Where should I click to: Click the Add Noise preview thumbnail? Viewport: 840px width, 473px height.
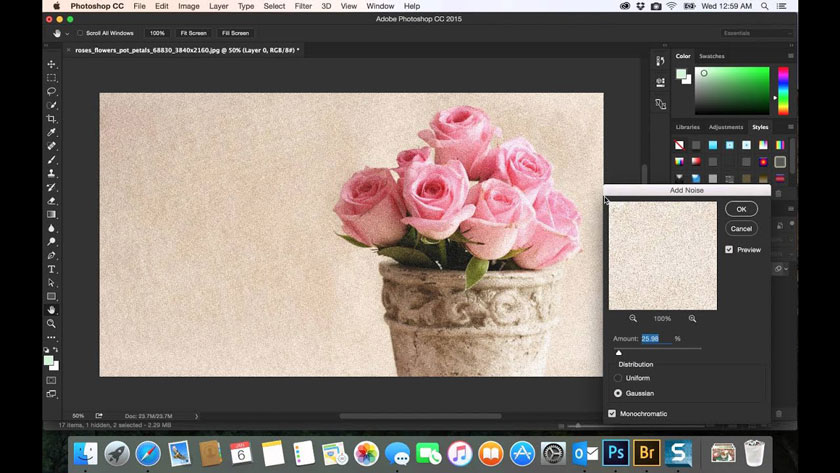click(663, 256)
